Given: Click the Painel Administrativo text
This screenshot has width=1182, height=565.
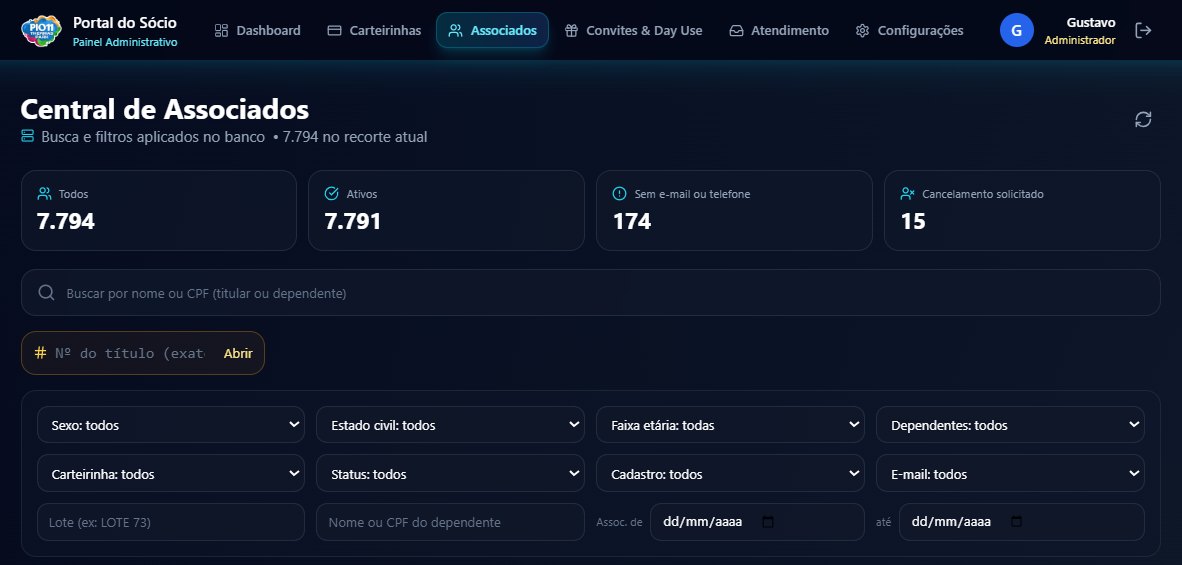Looking at the screenshot, I should click(125, 42).
